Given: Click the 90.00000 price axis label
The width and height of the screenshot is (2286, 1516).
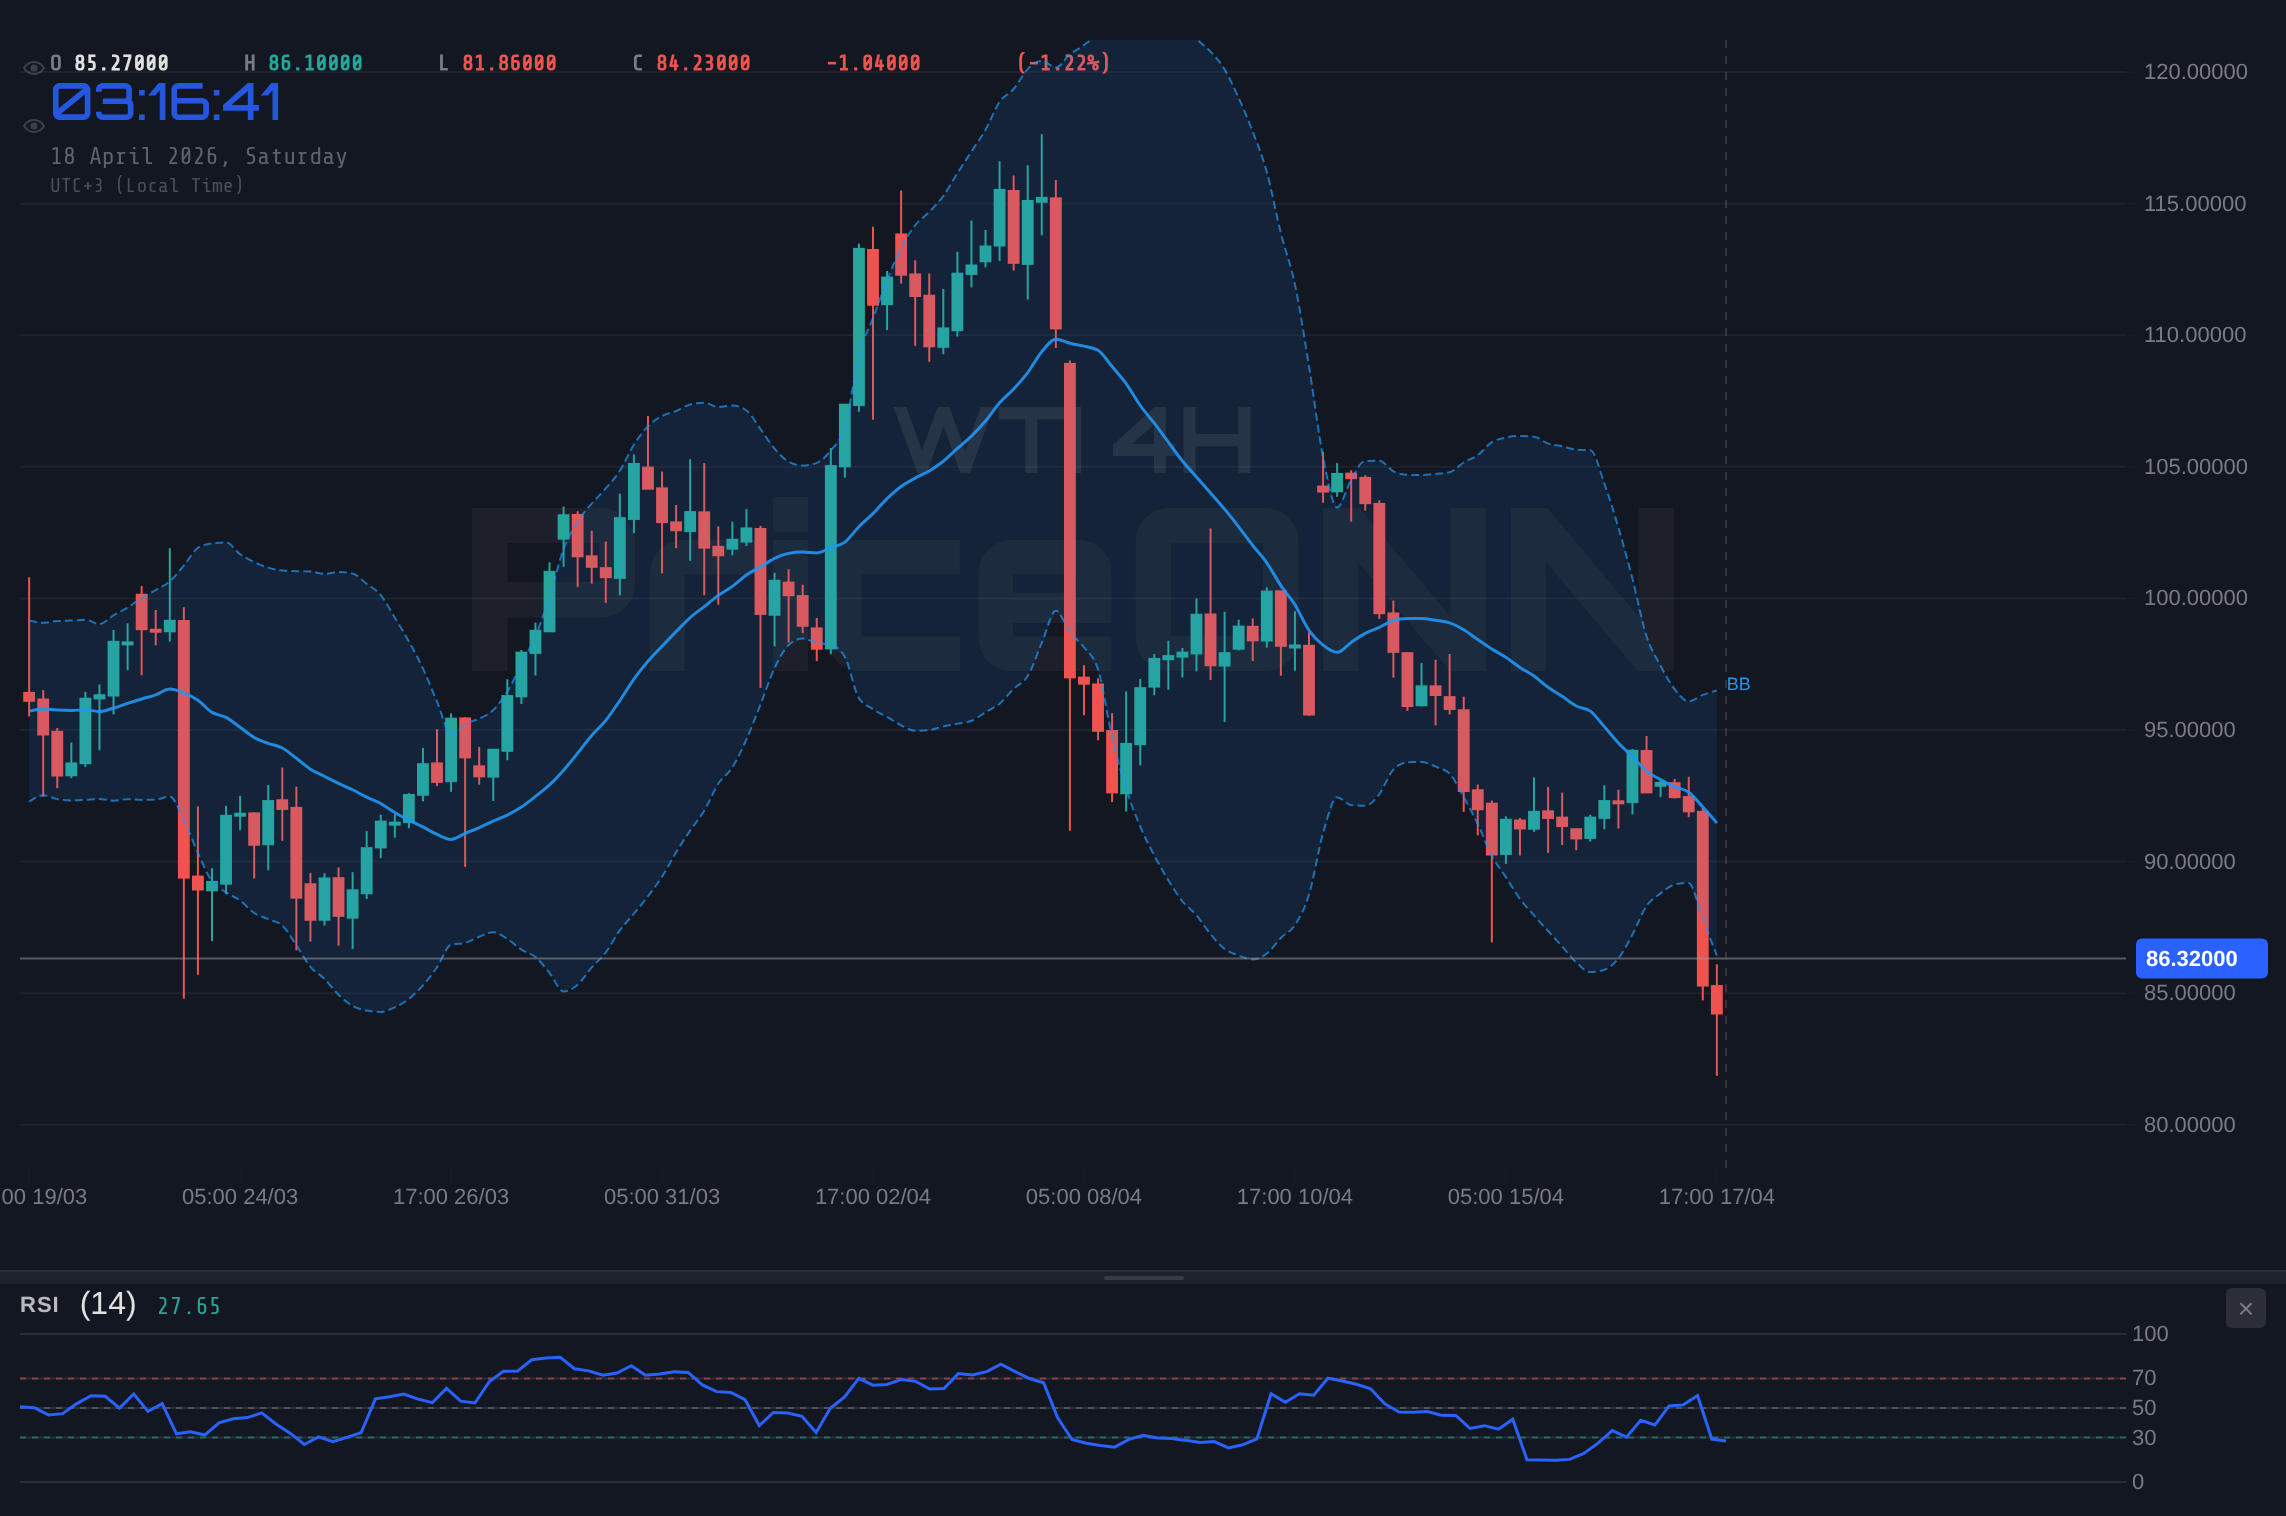Looking at the screenshot, I should point(2189,862).
